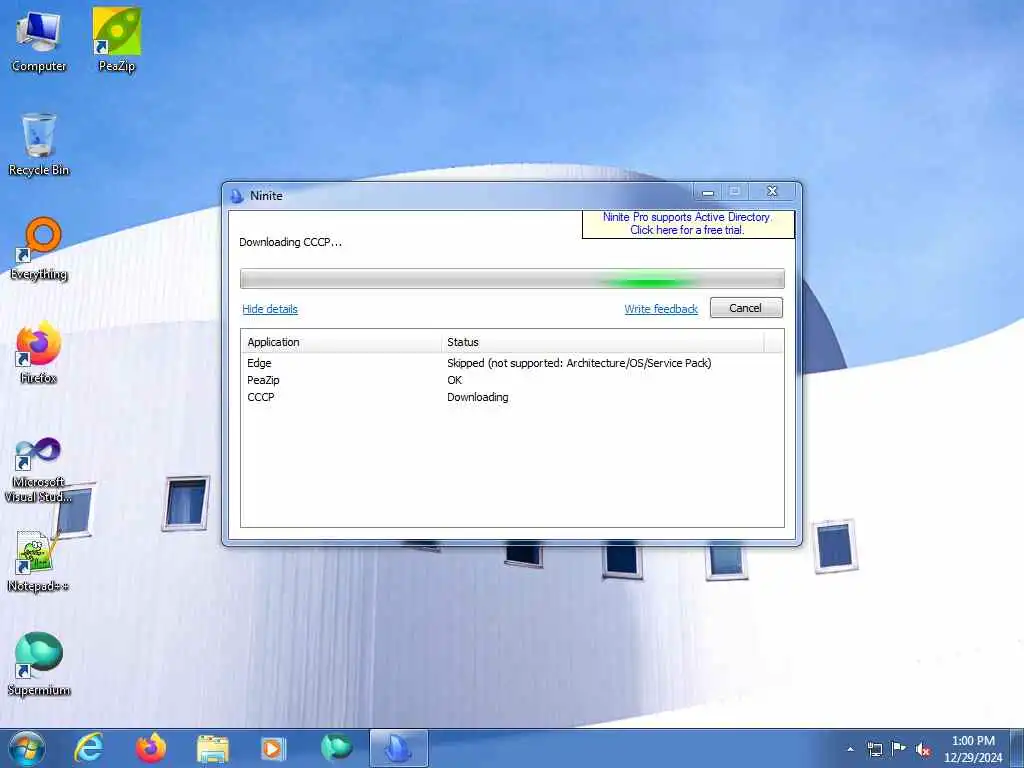Viewport: 1024px width, 768px height.
Task: Click the Application column header
Action: (x=342, y=342)
